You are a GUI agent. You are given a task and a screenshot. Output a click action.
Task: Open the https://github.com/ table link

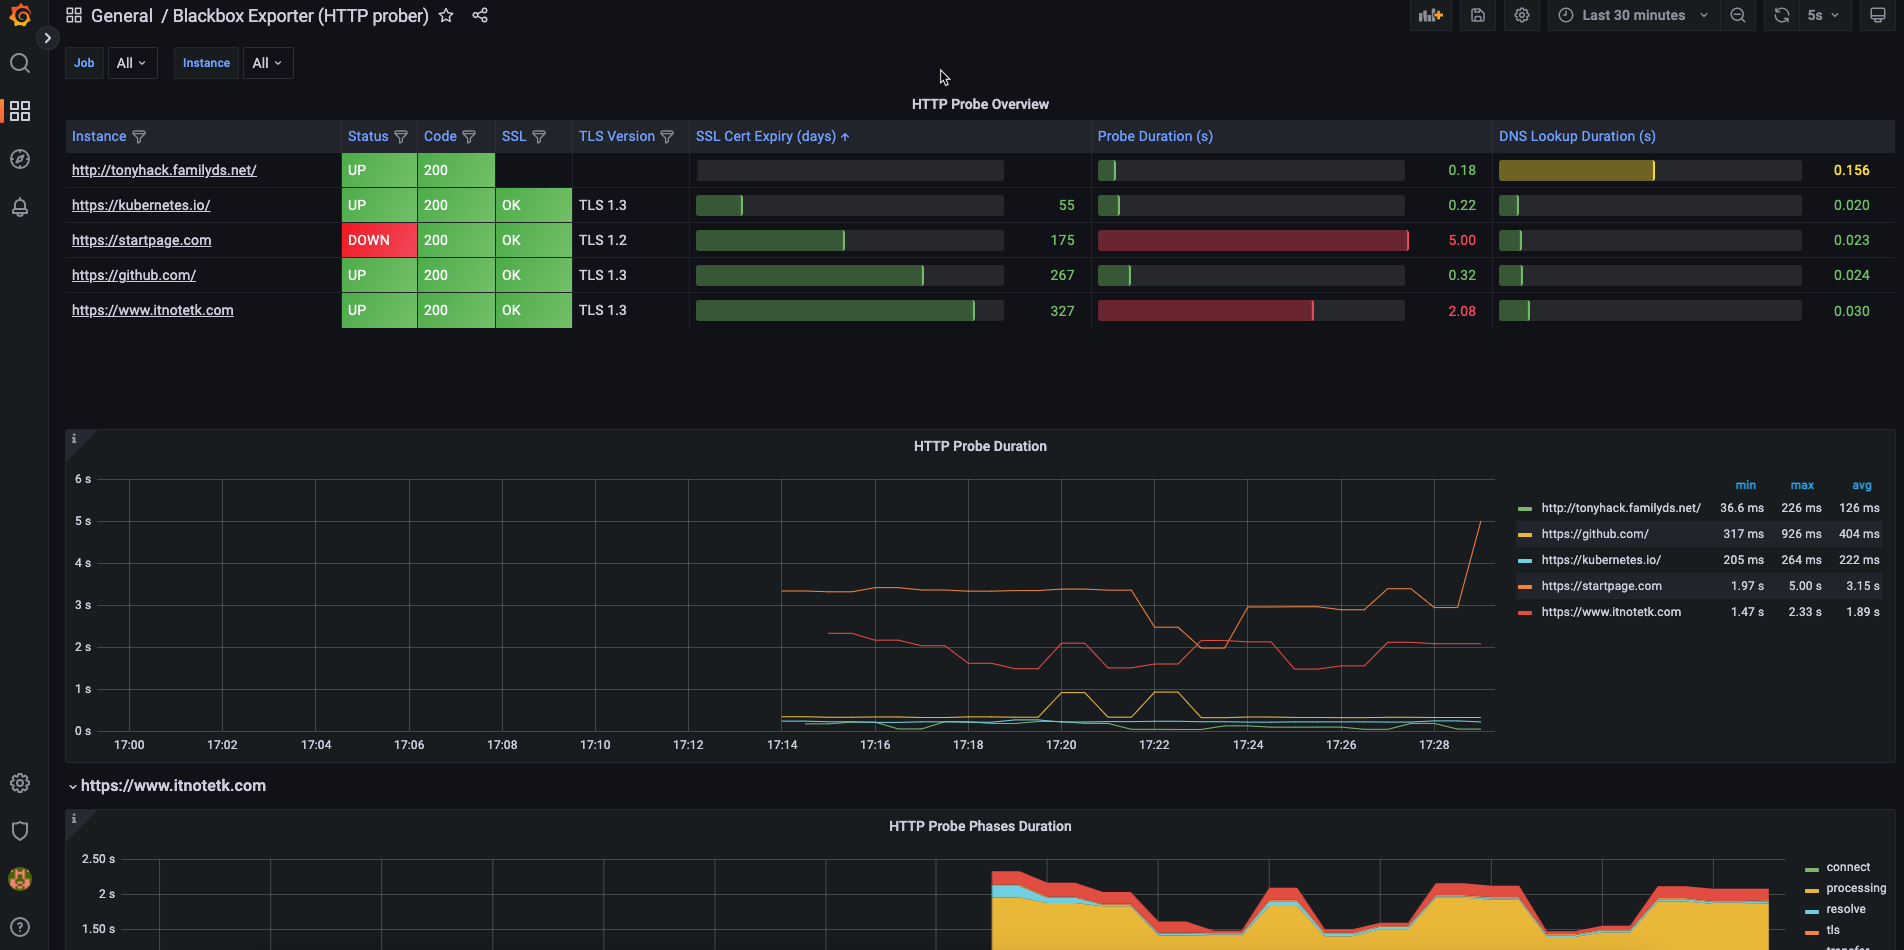pyautogui.click(x=134, y=275)
